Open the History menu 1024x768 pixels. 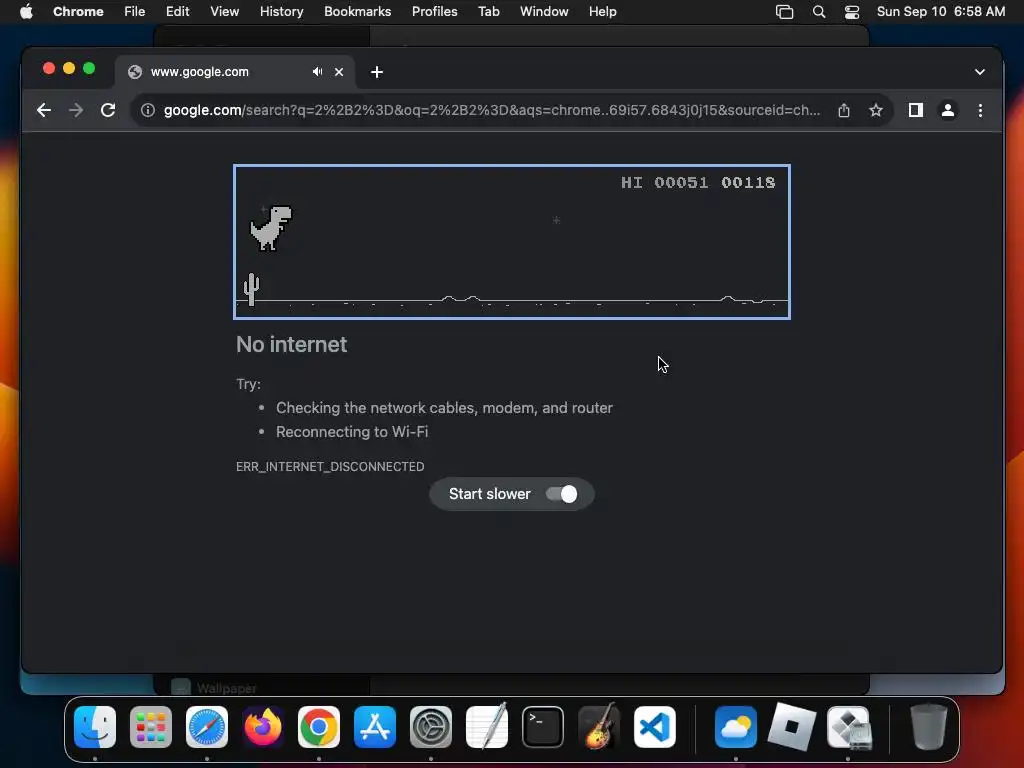point(281,12)
